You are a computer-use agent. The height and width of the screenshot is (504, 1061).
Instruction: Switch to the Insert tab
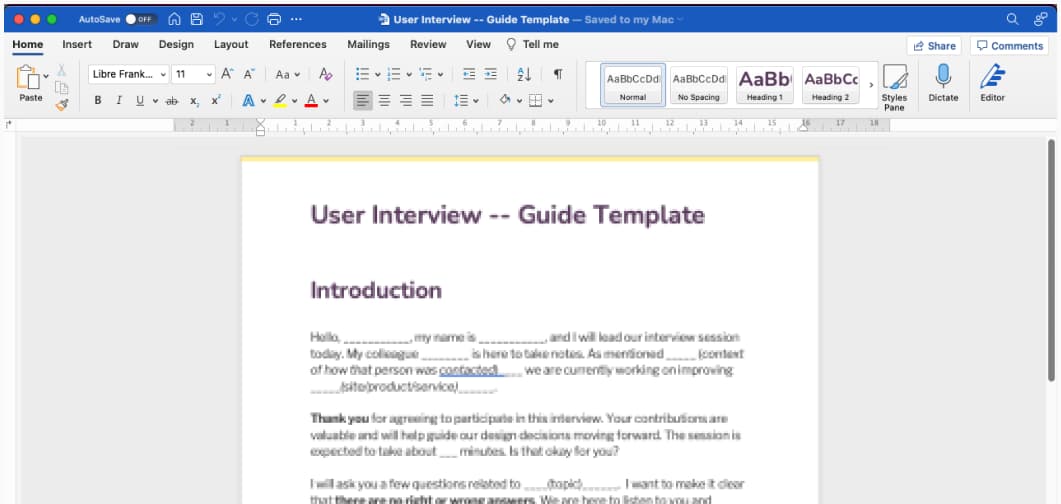(77, 44)
